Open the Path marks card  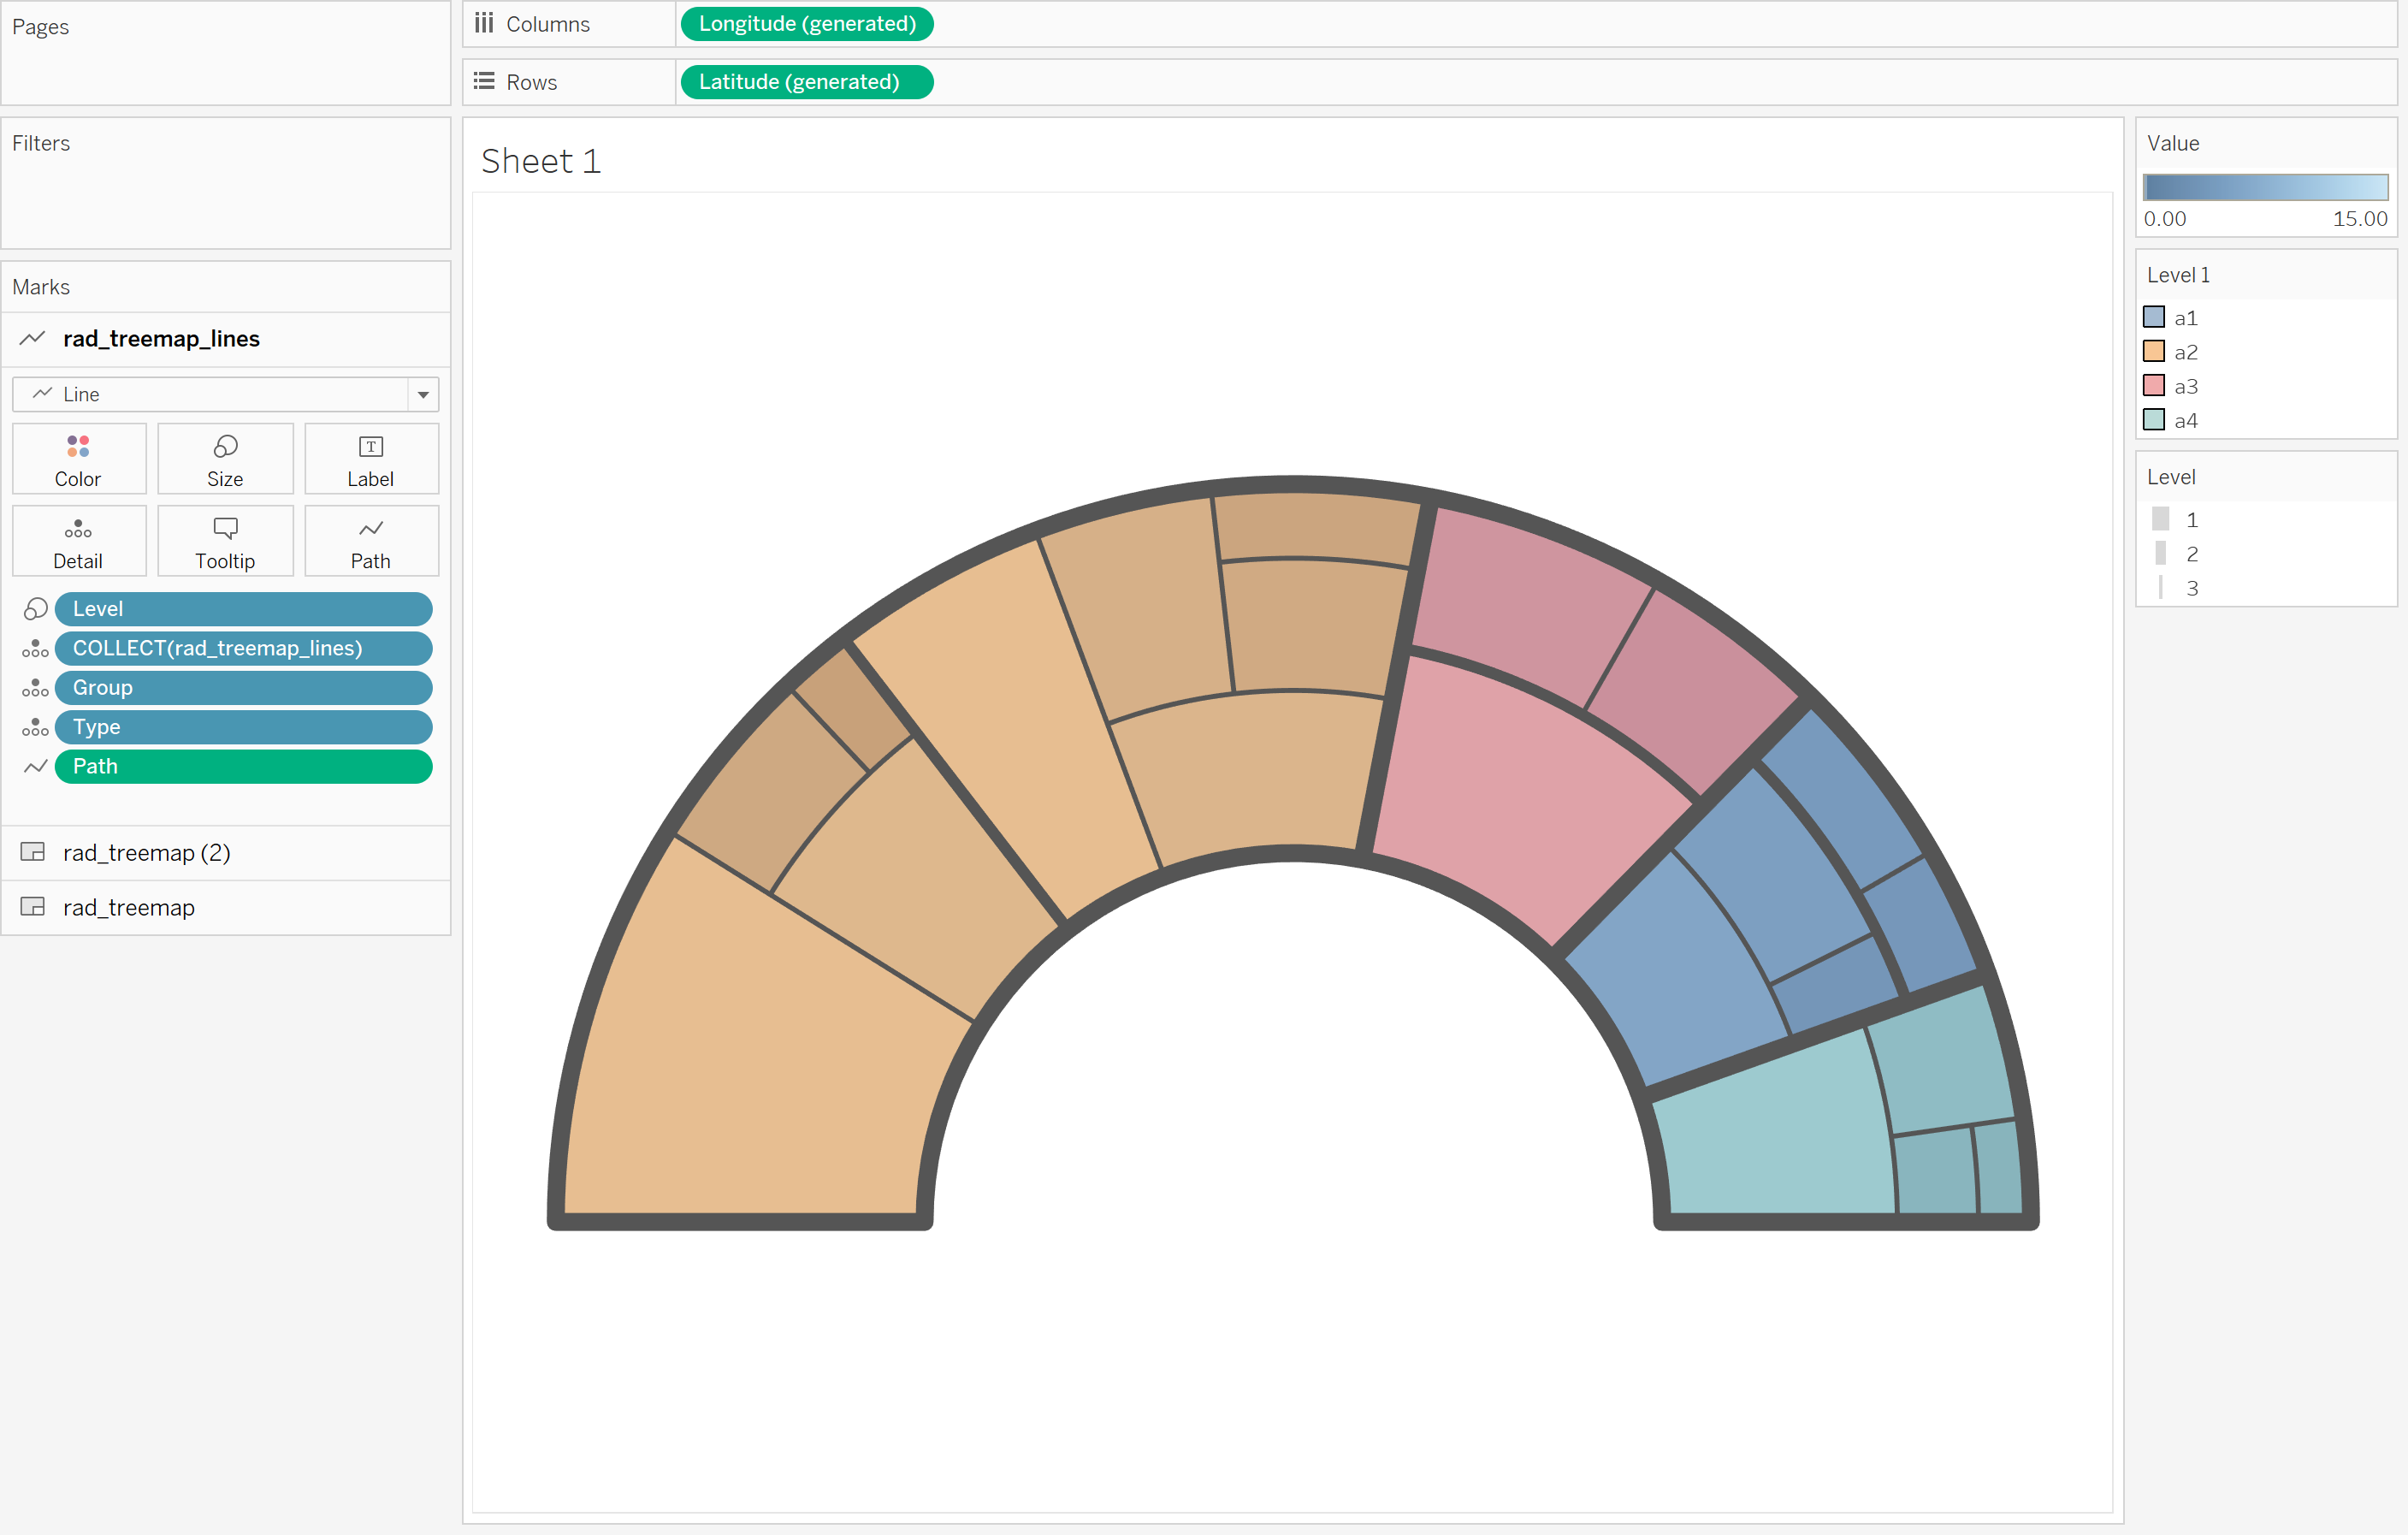[371, 541]
